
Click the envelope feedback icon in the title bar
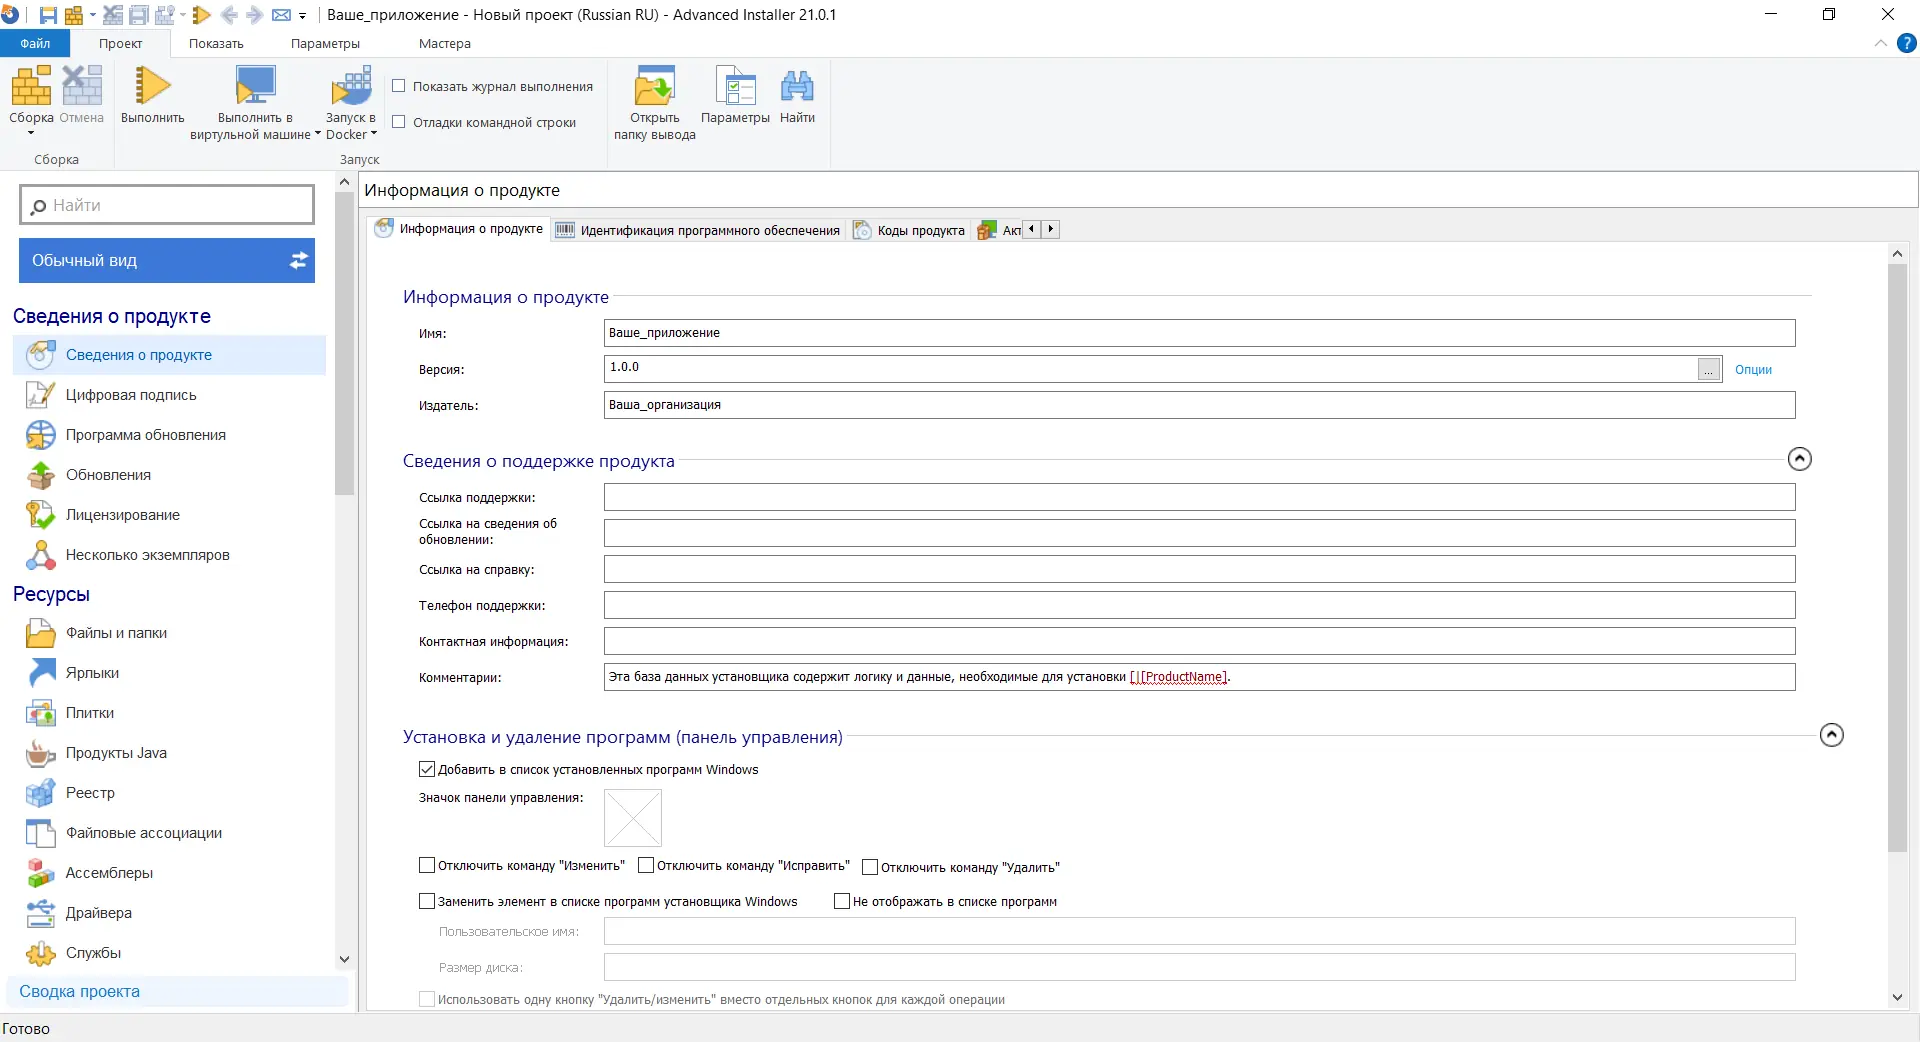coord(281,15)
